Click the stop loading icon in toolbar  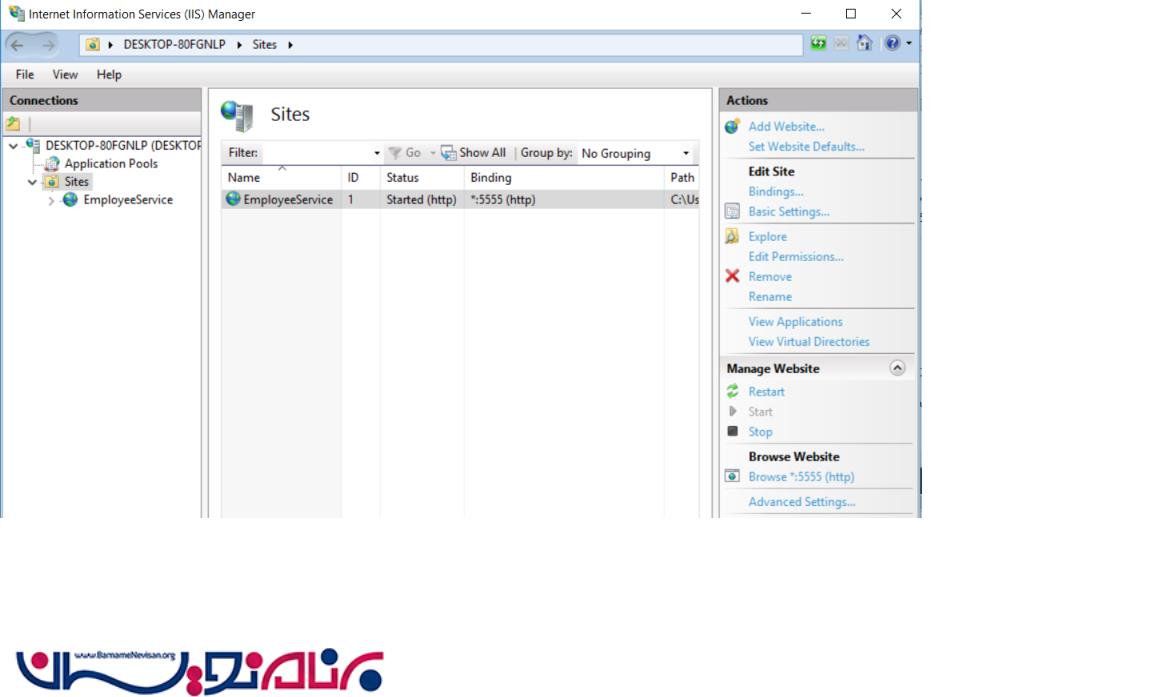(841, 43)
